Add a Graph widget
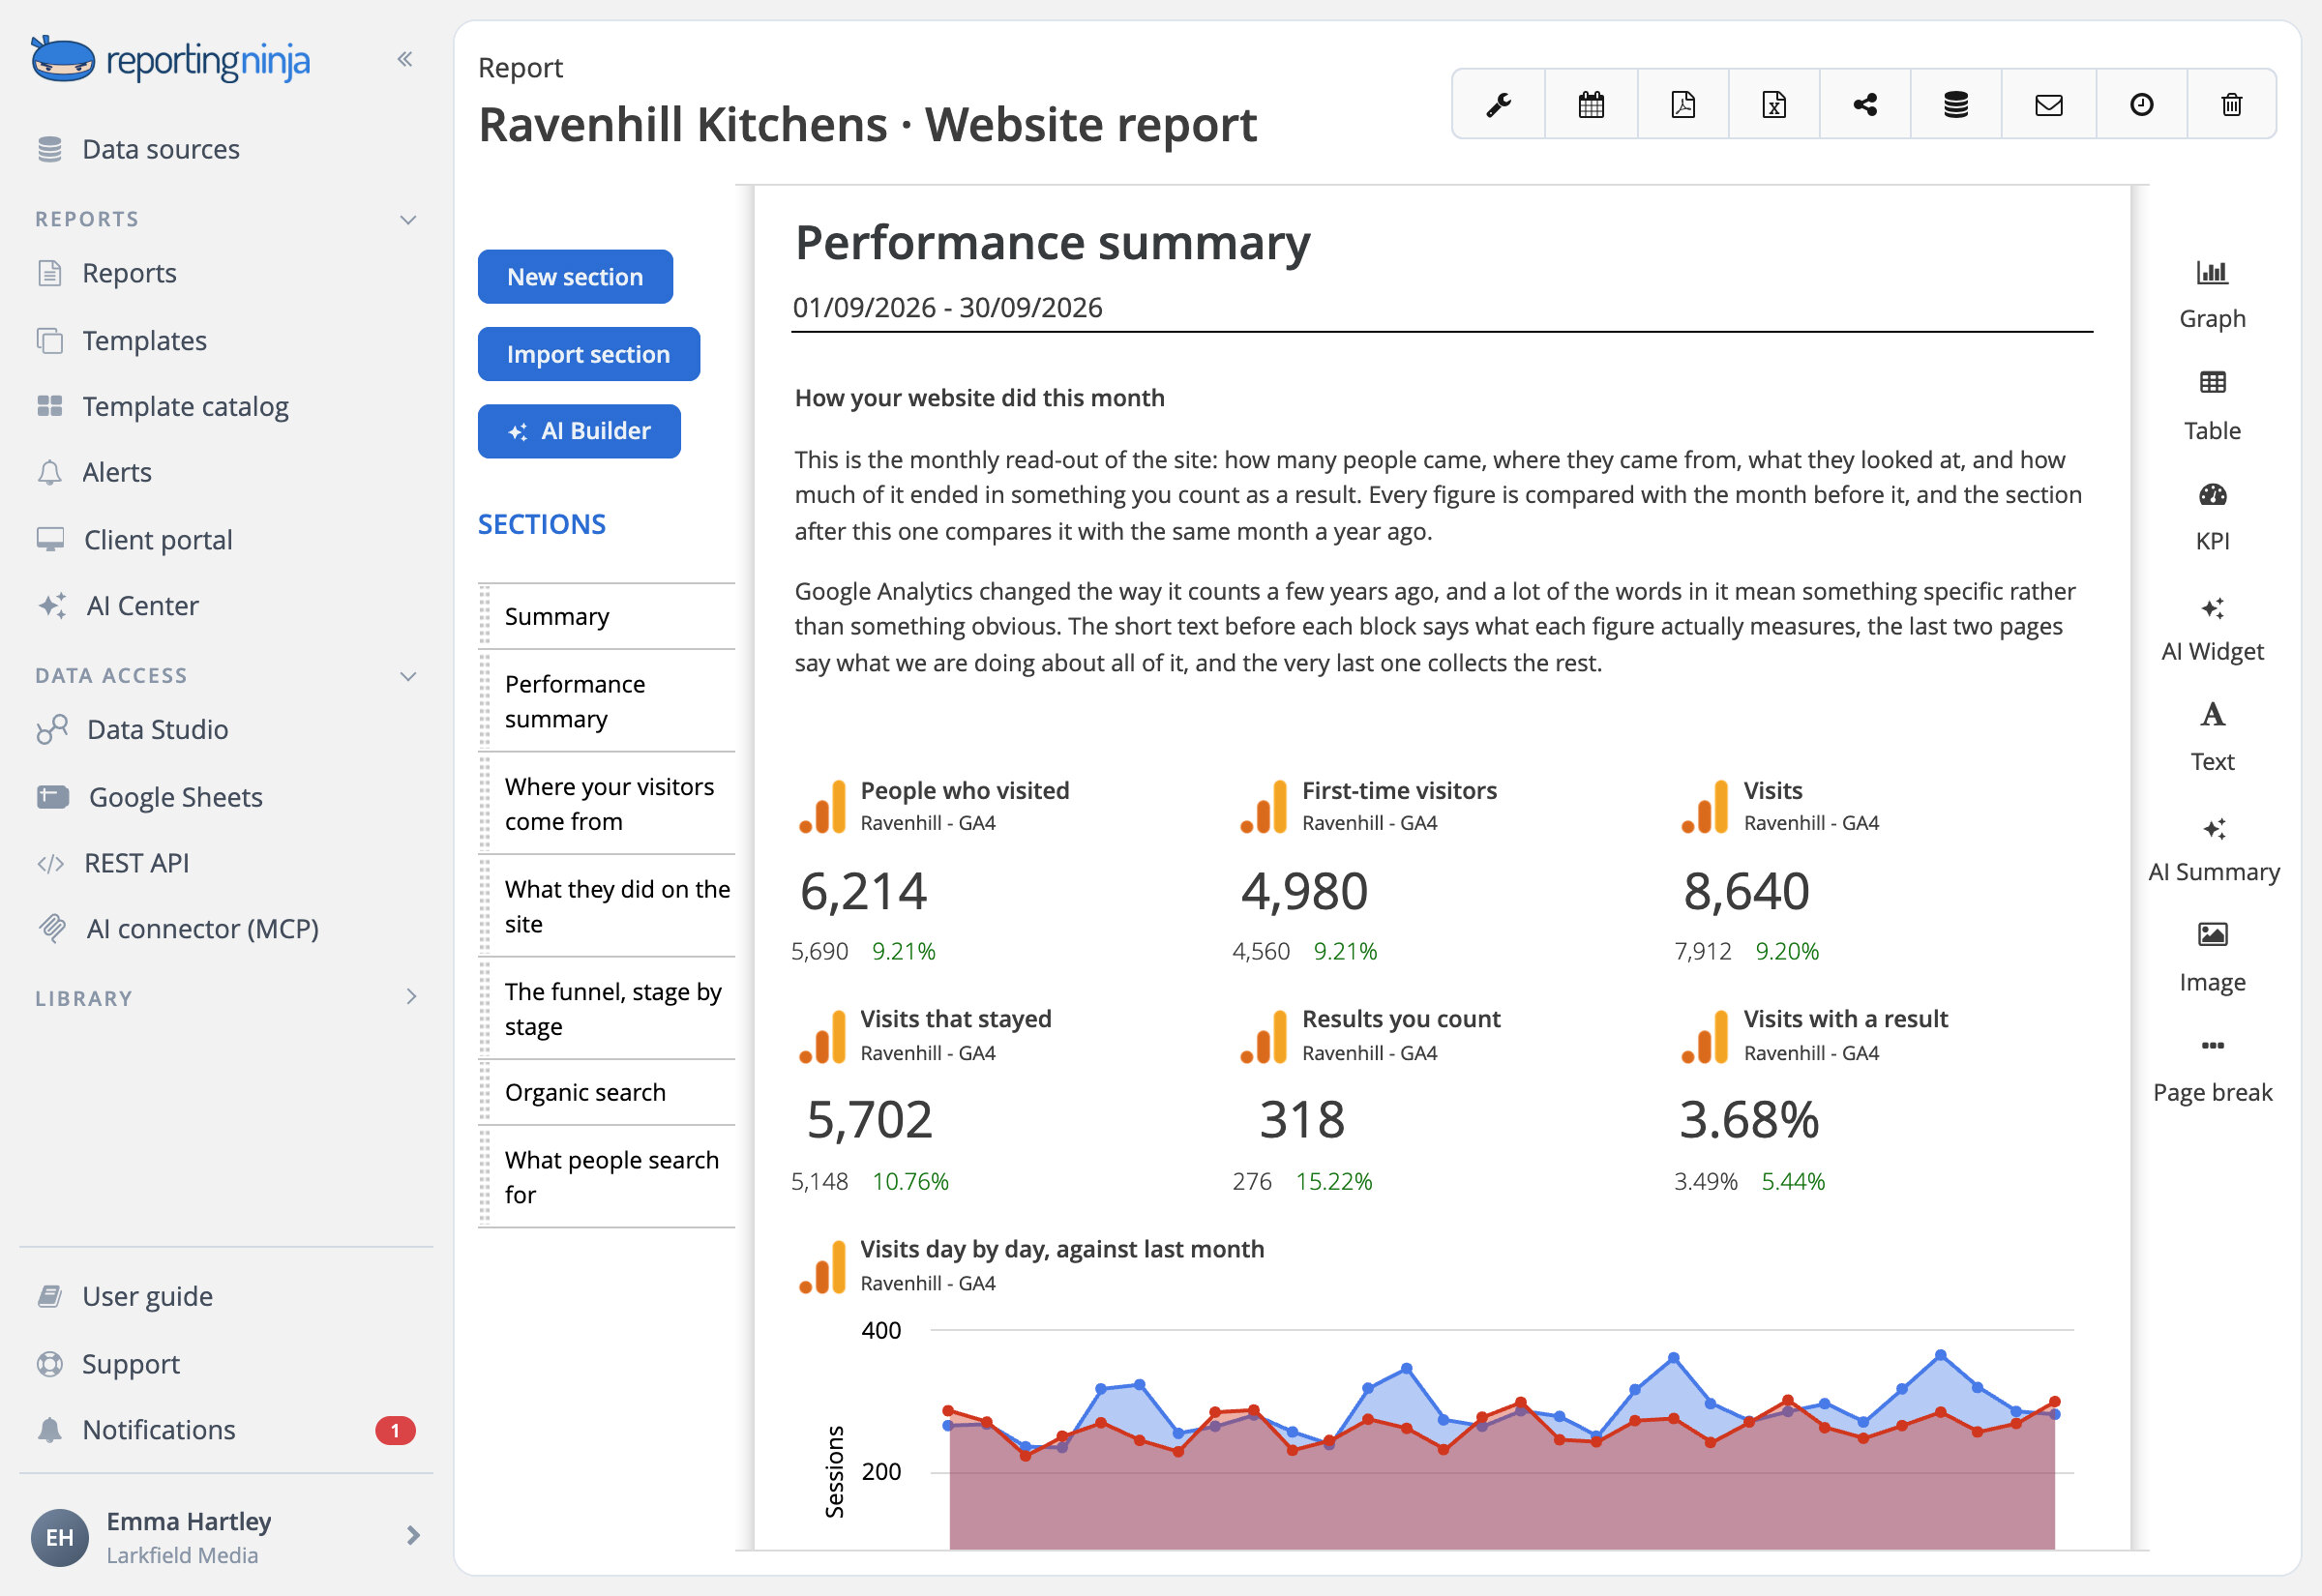 tap(2212, 296)
